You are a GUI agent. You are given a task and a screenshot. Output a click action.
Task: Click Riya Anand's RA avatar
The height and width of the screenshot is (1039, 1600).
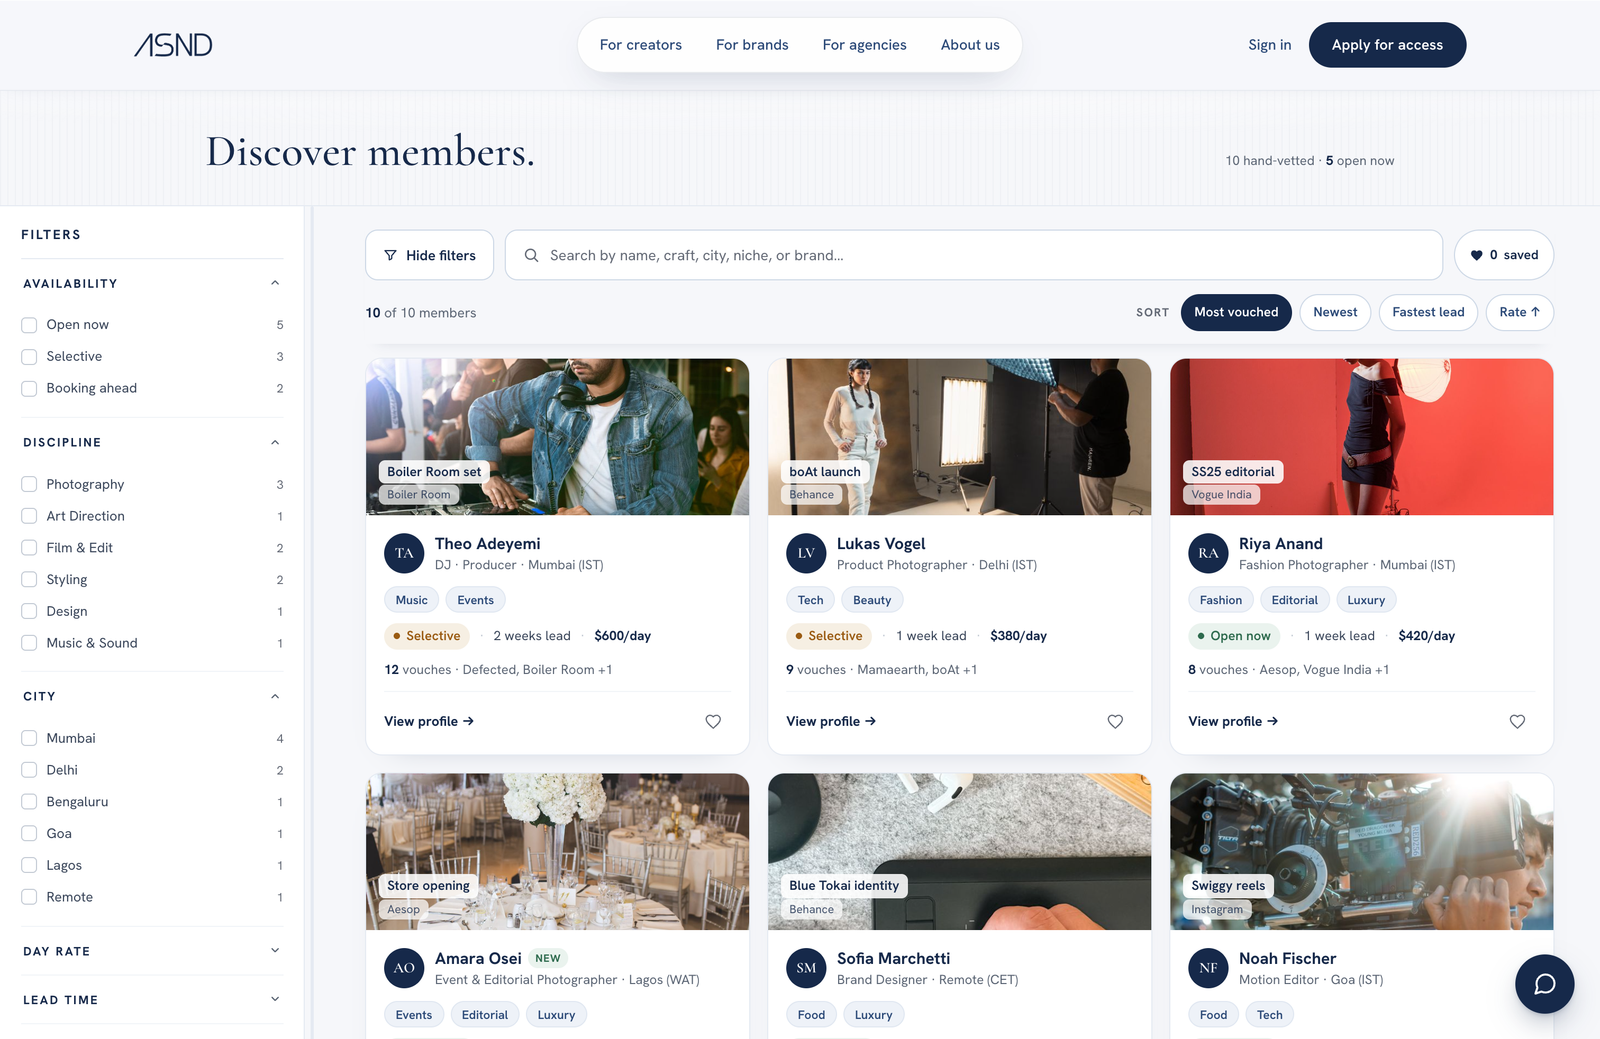point(1208,553)
